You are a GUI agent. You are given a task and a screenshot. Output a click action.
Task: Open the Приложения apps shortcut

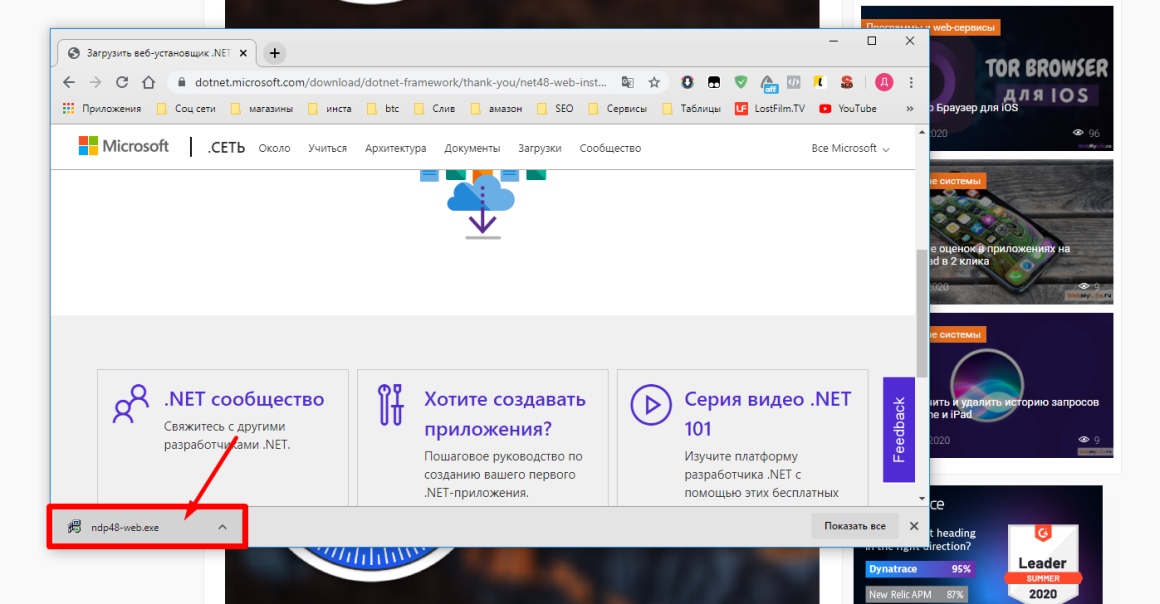[102, 109]
